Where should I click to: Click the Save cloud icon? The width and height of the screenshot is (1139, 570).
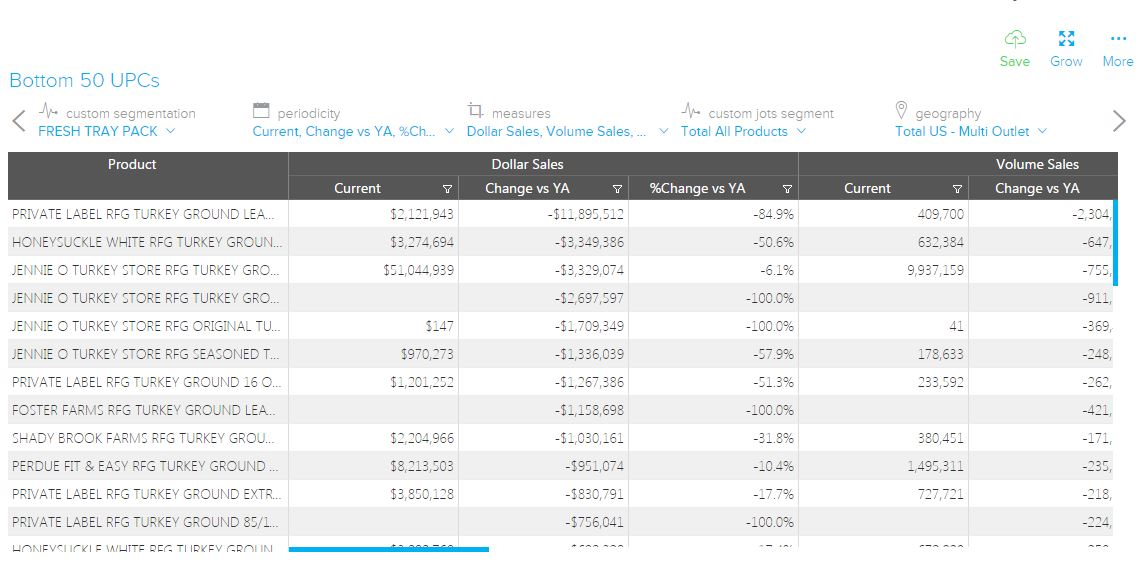coord(1014,40)
